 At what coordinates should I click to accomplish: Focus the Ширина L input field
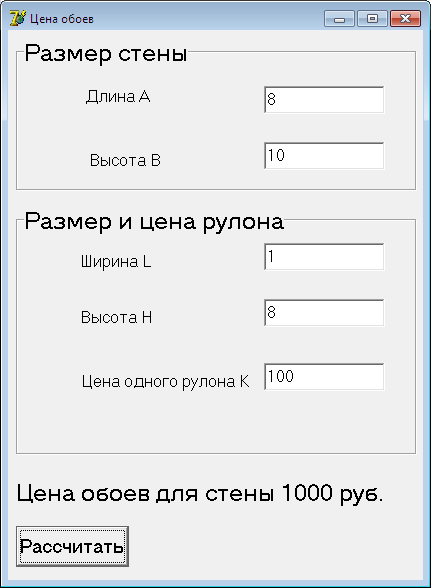pos(324,257)
